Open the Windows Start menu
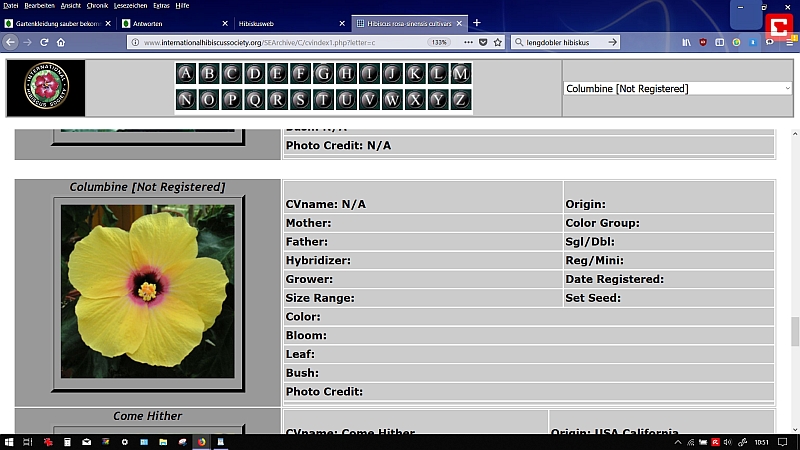 click(10, 441)
